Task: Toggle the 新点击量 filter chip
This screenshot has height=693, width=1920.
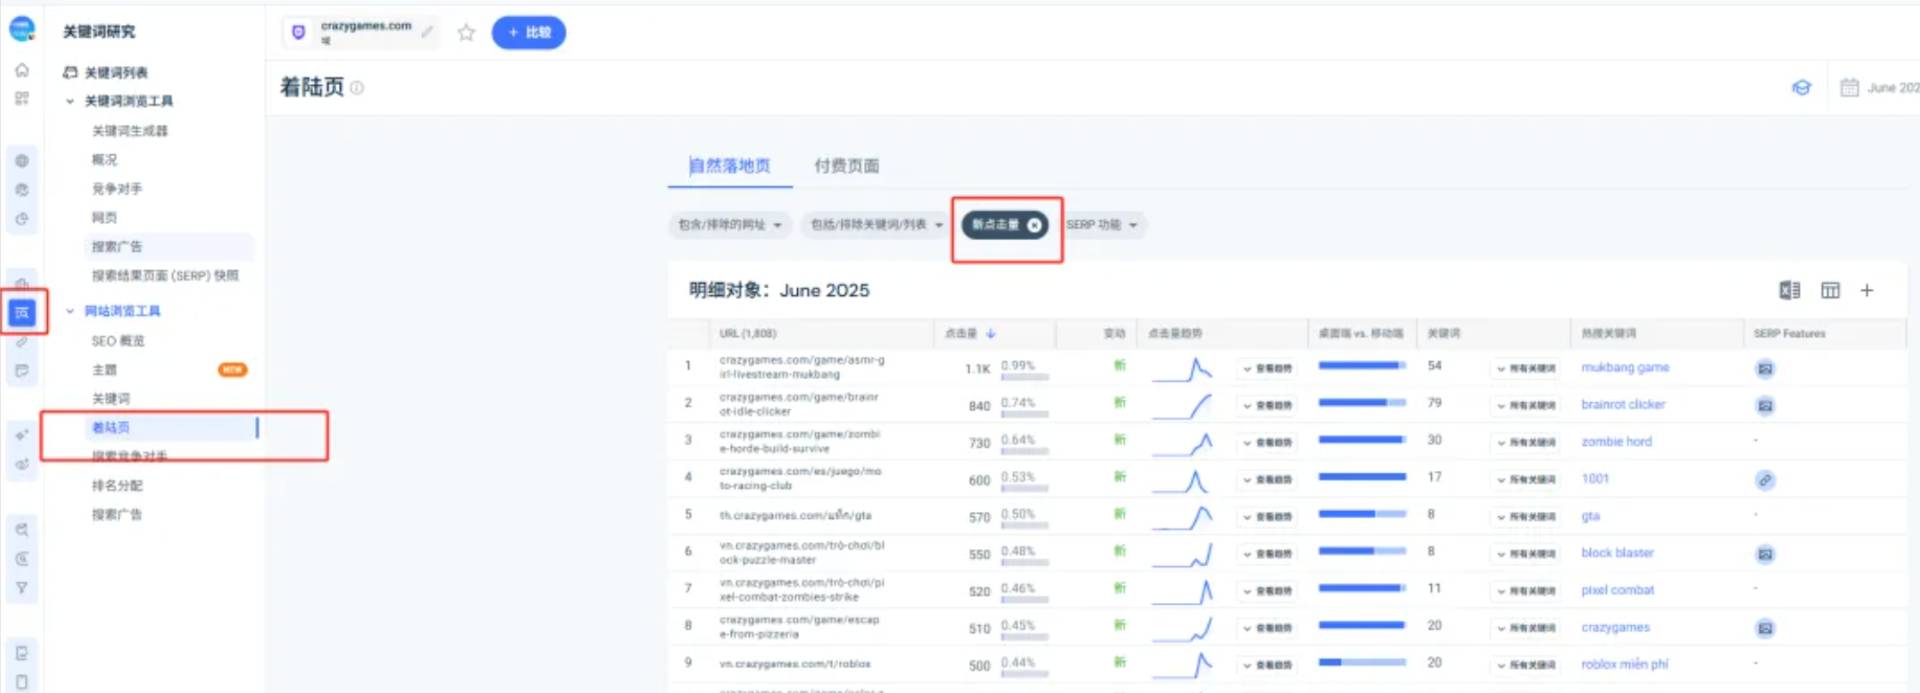Action: click(1005, 225)
